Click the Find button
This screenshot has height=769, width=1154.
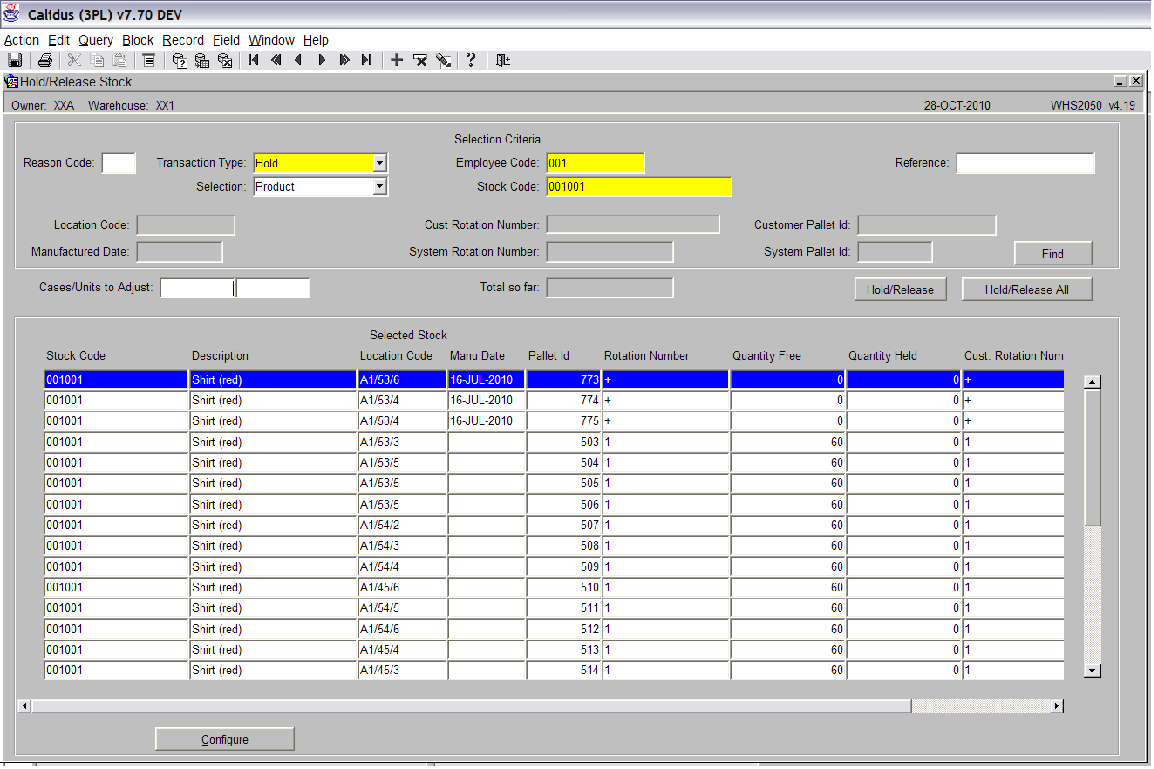coord(1052,253)
